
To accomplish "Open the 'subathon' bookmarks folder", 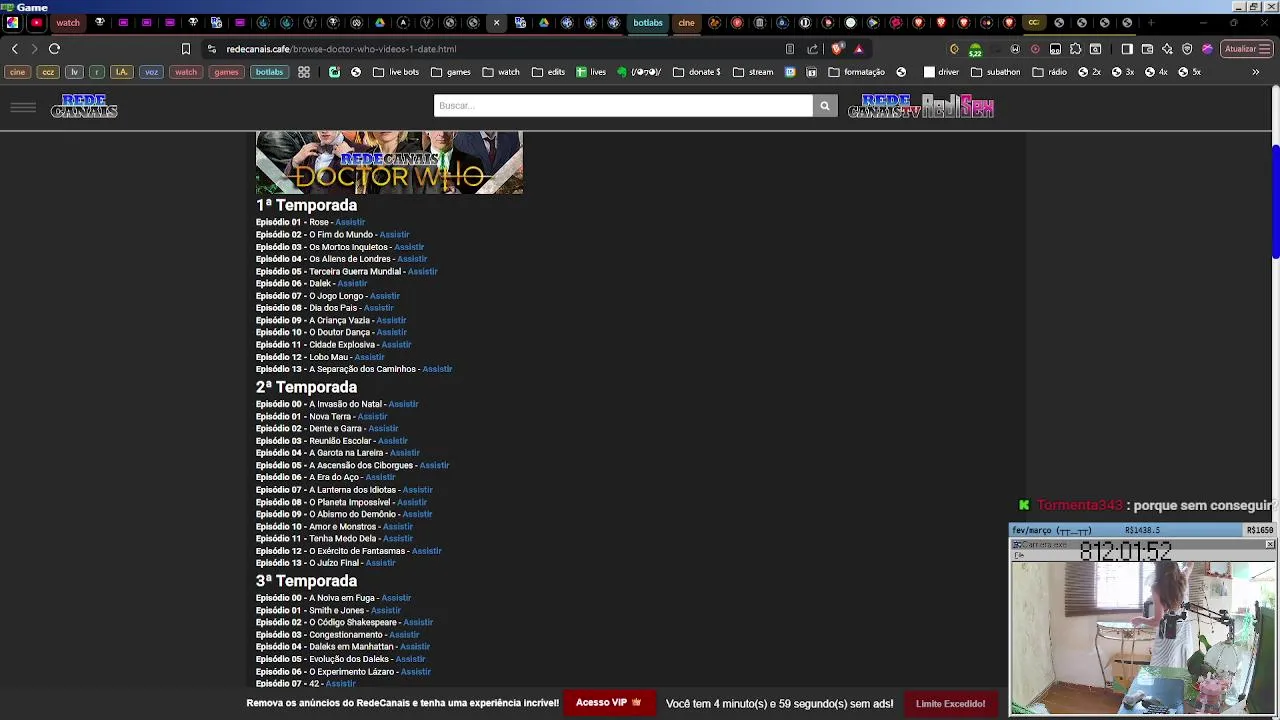I will (995, 72).
